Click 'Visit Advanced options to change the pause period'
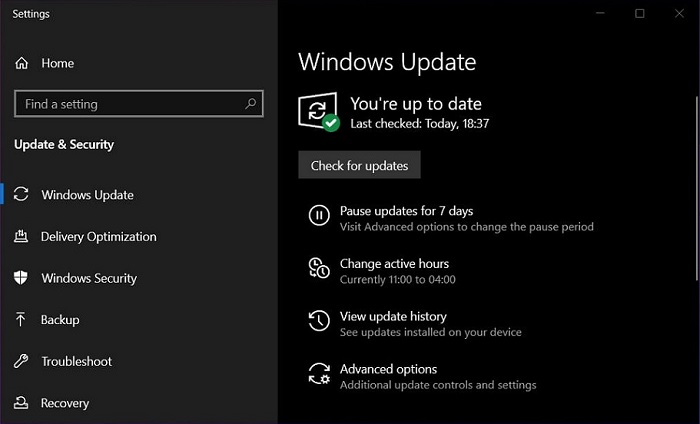Screen dimensions: 700x424 pyautogui.click(x=467, y=227)
